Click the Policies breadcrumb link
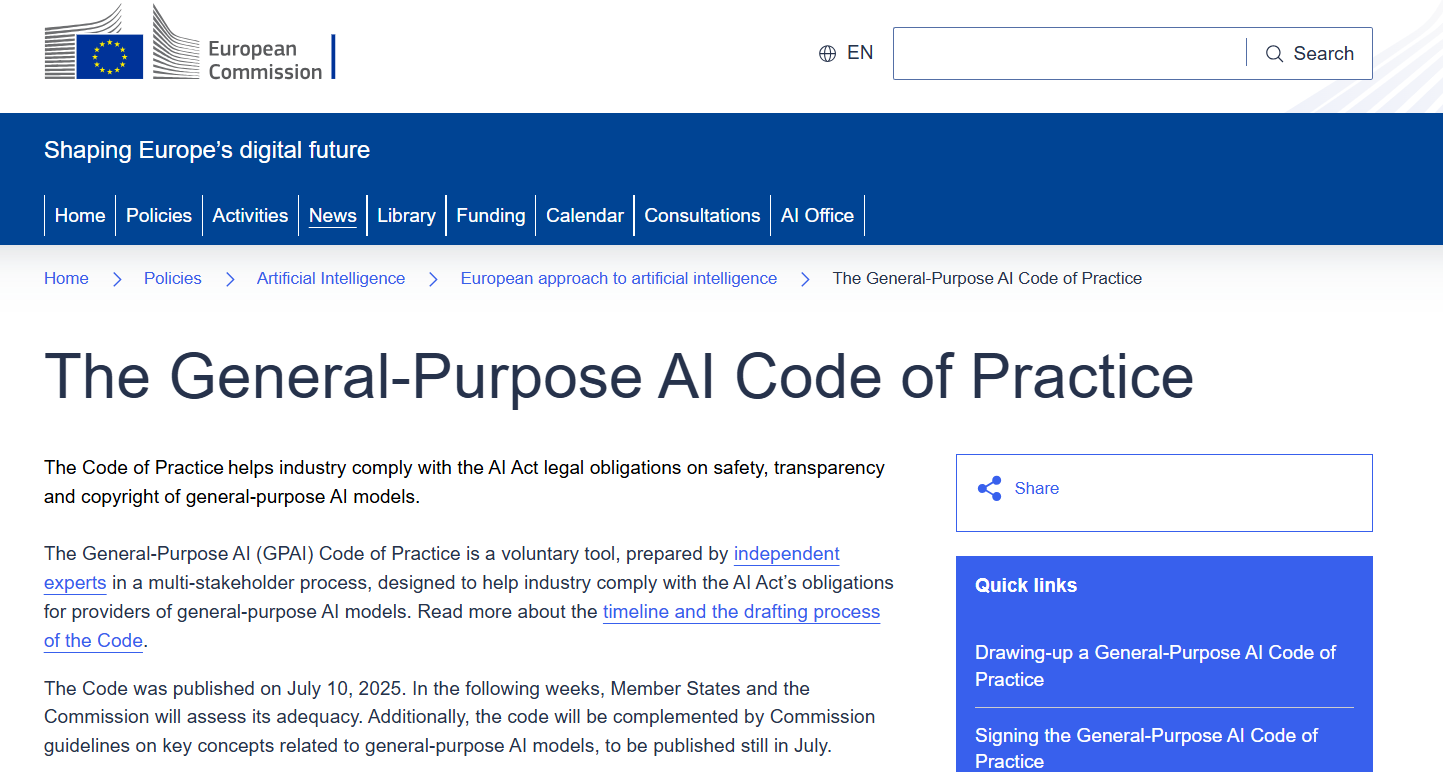1443x772 pixels. coord(173,278)
